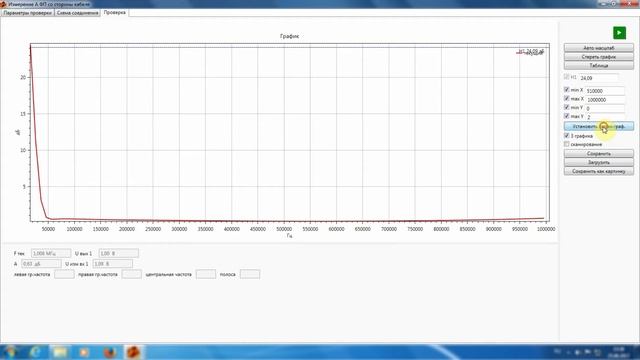640x360 pixels.
Task: Enable the сканирование checkbox
Action: [x=567, y=144]
